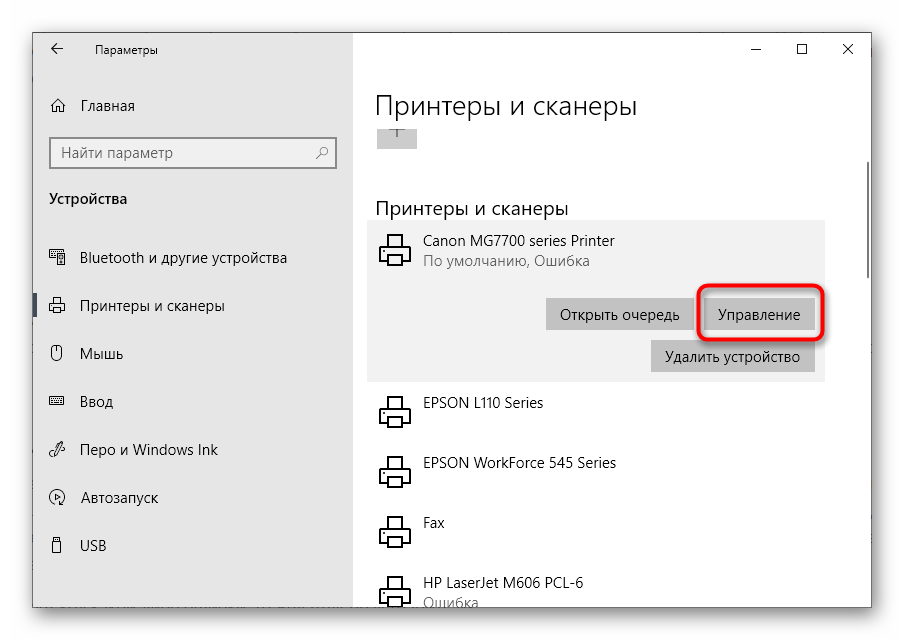Select the EPSON L110 Series printer
The image size is (904, 640).
(483, 403)
